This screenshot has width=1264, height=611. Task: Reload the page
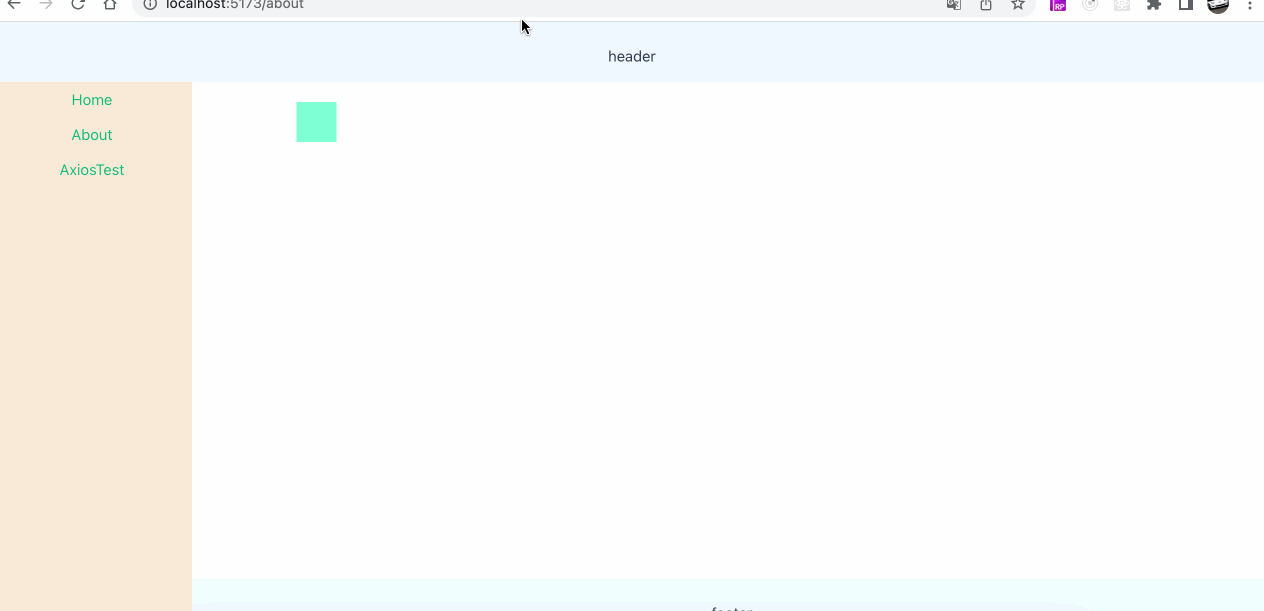coord(78,4)
